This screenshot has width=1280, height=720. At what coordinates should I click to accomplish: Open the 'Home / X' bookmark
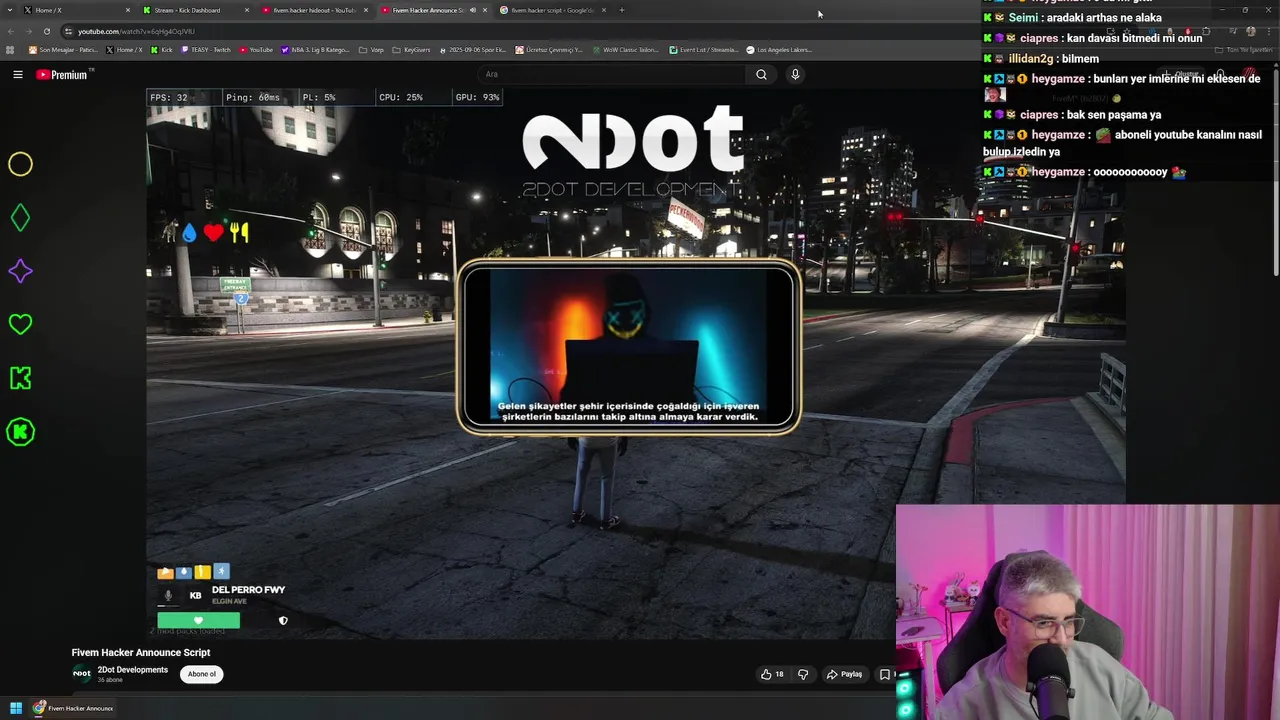(124, 49)
